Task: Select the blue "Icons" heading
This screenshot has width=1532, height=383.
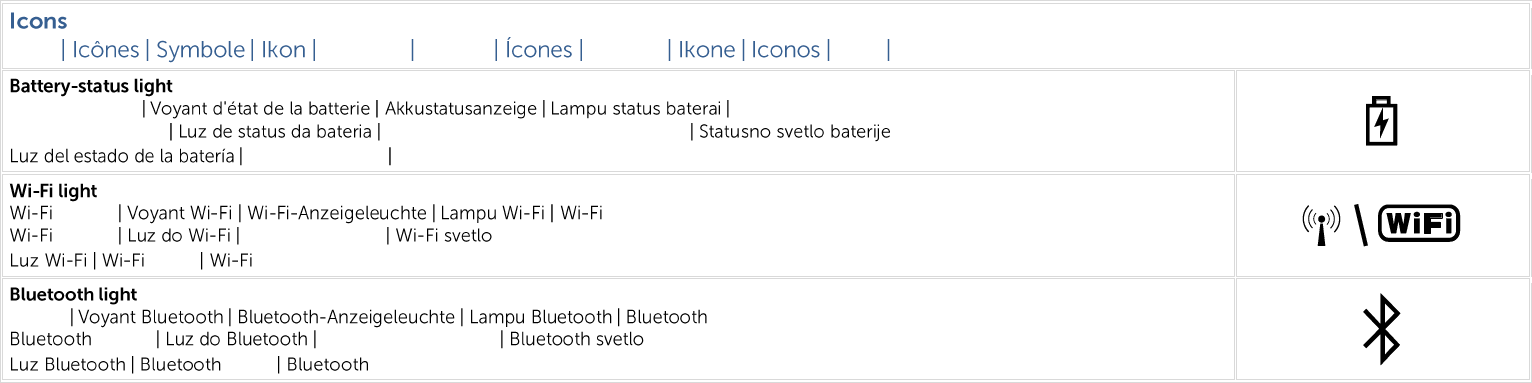Action: point(39,21)
